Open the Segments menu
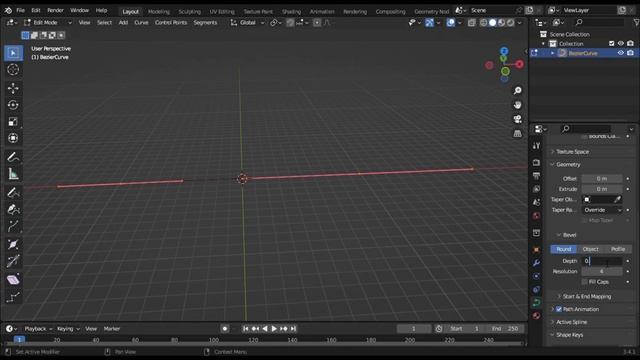The image size is (640, 360). [x=205, y=23]
